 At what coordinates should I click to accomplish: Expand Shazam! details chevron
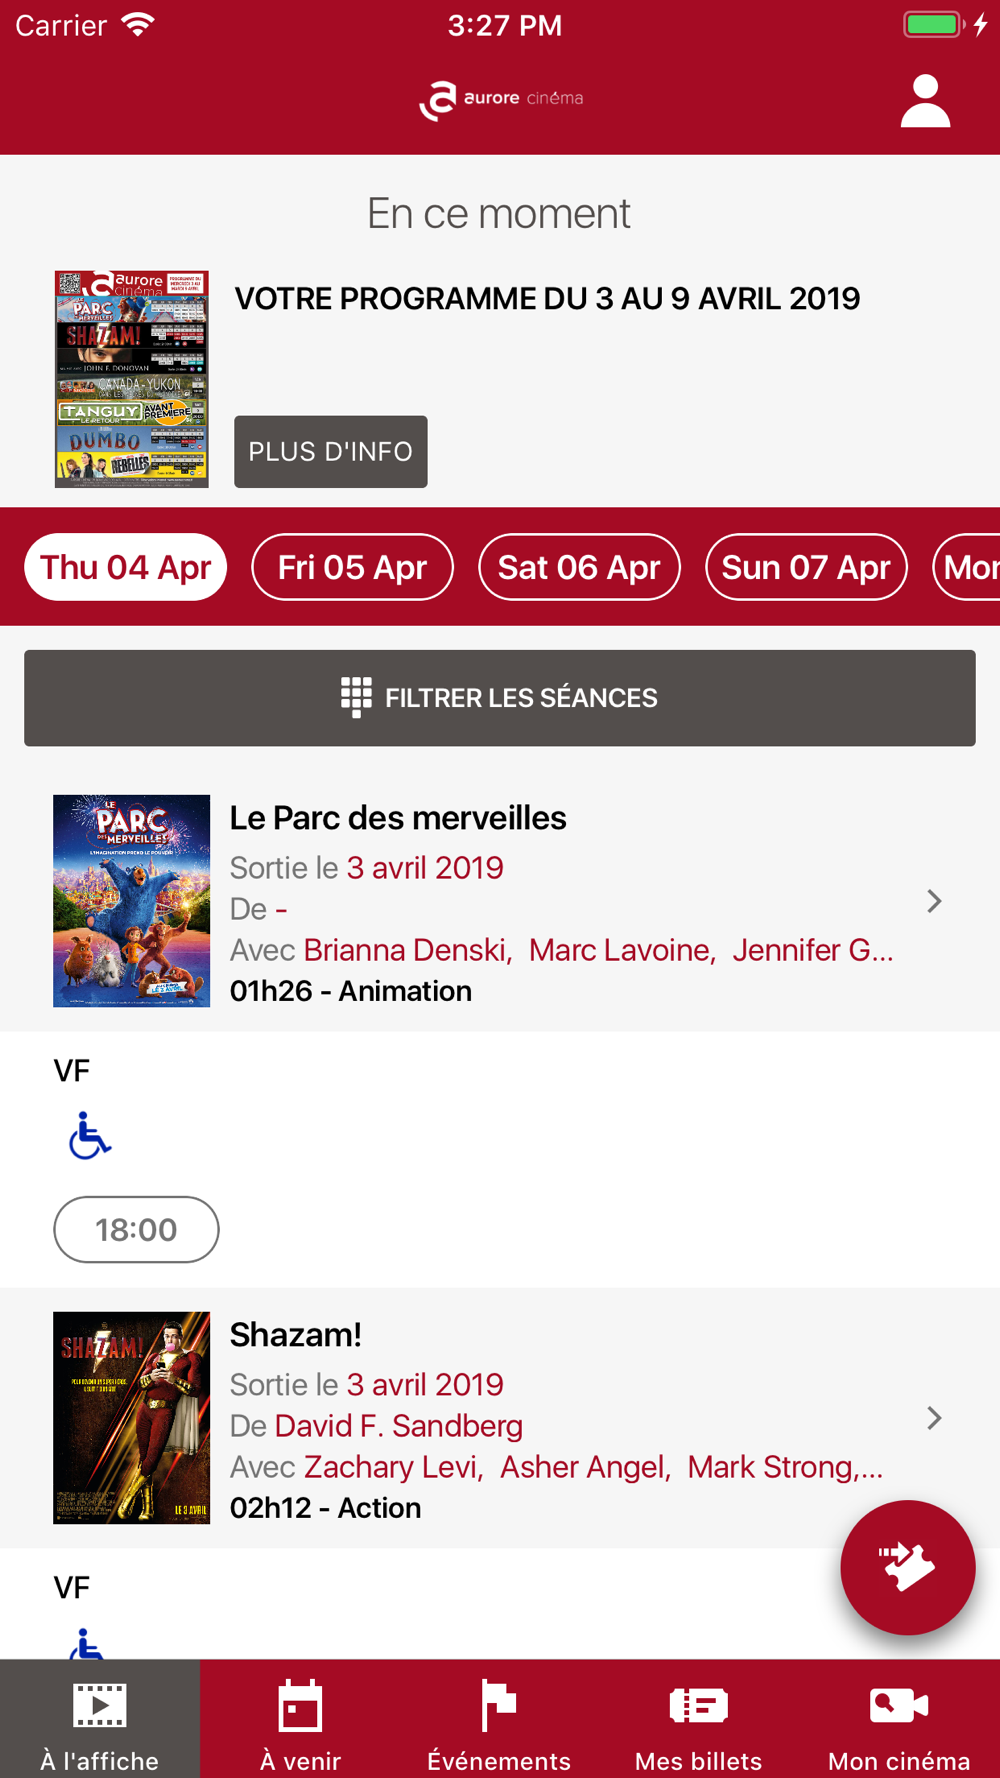point(934,1418)
